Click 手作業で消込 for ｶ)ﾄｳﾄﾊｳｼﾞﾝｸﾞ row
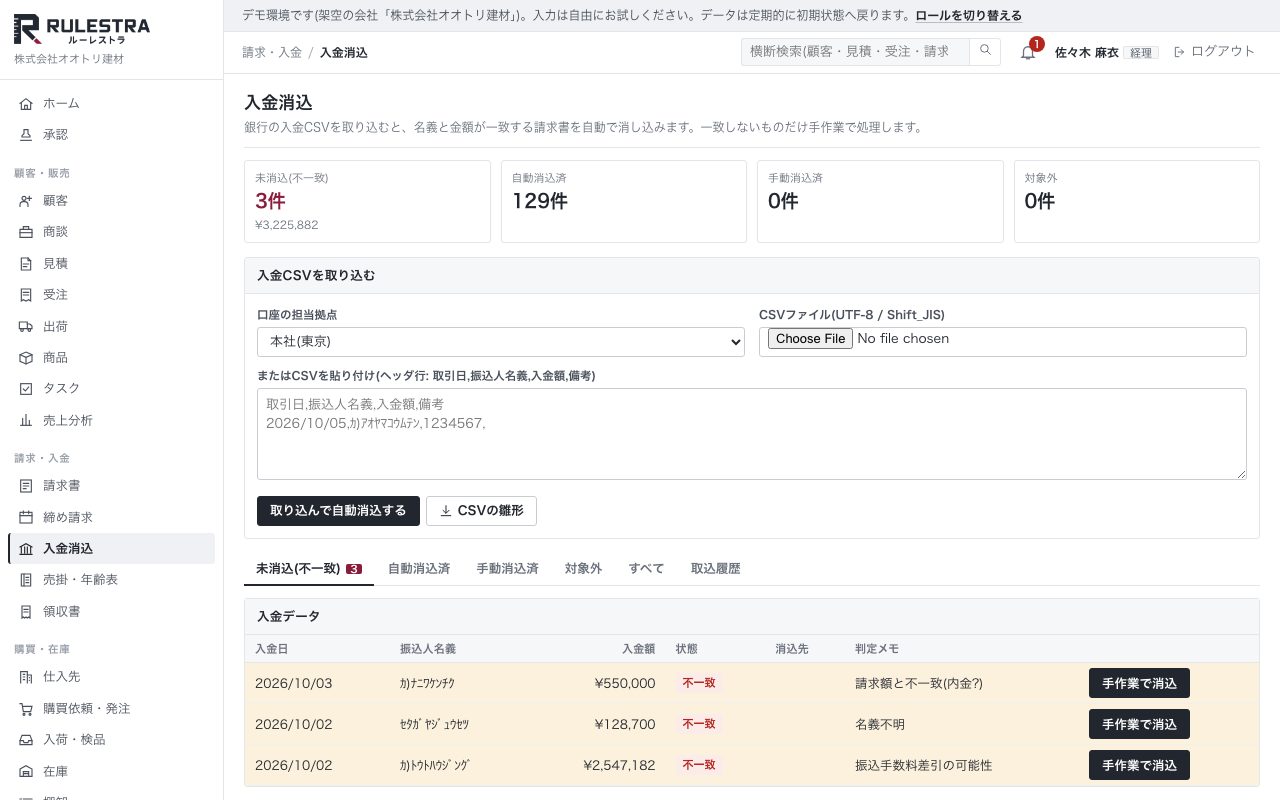 1139,766
